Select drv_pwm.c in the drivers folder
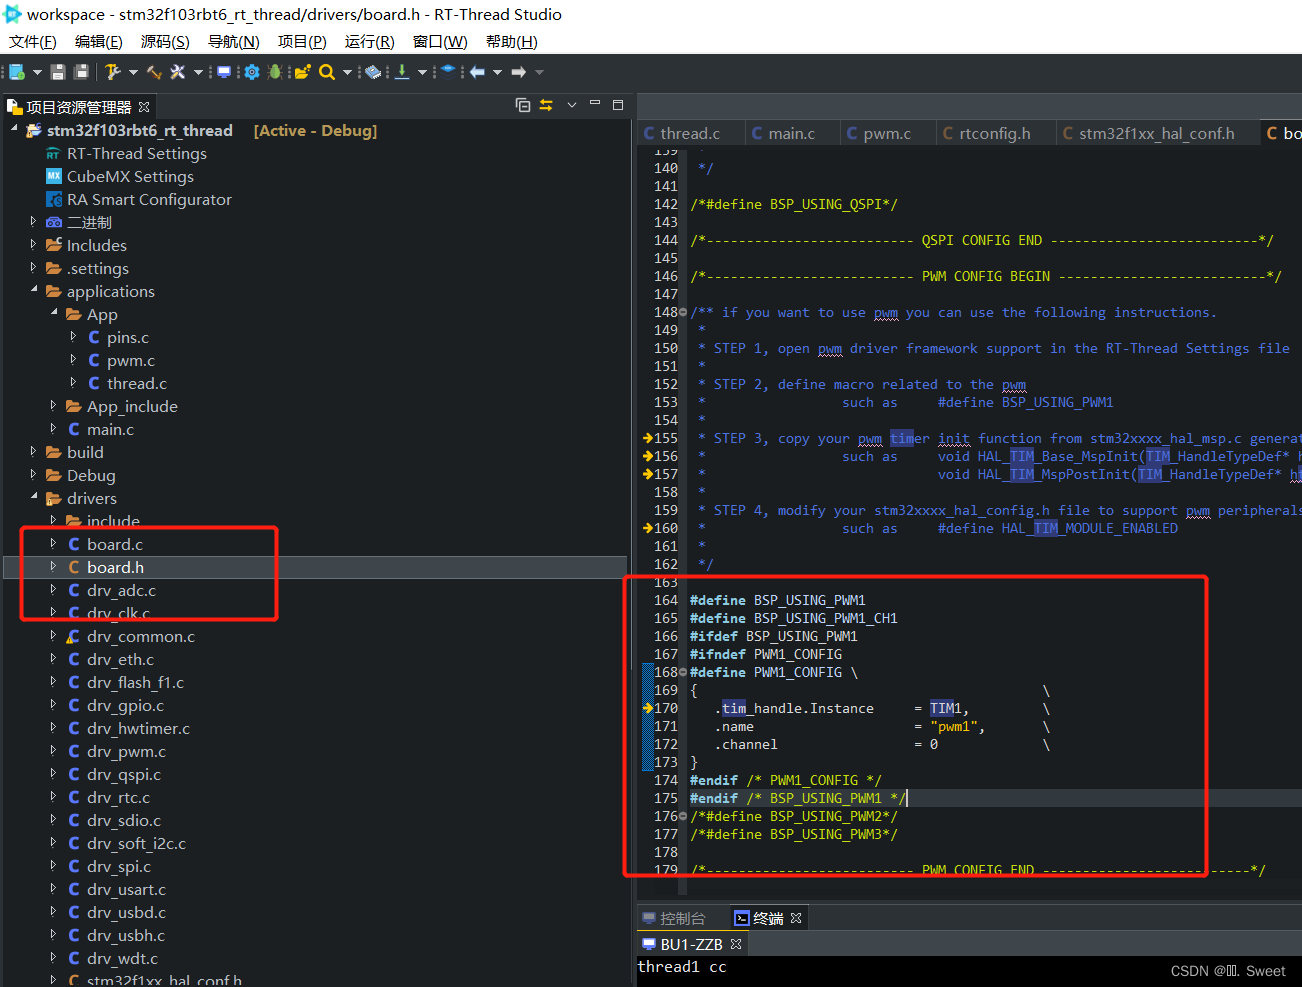 [x=128, y=751]
